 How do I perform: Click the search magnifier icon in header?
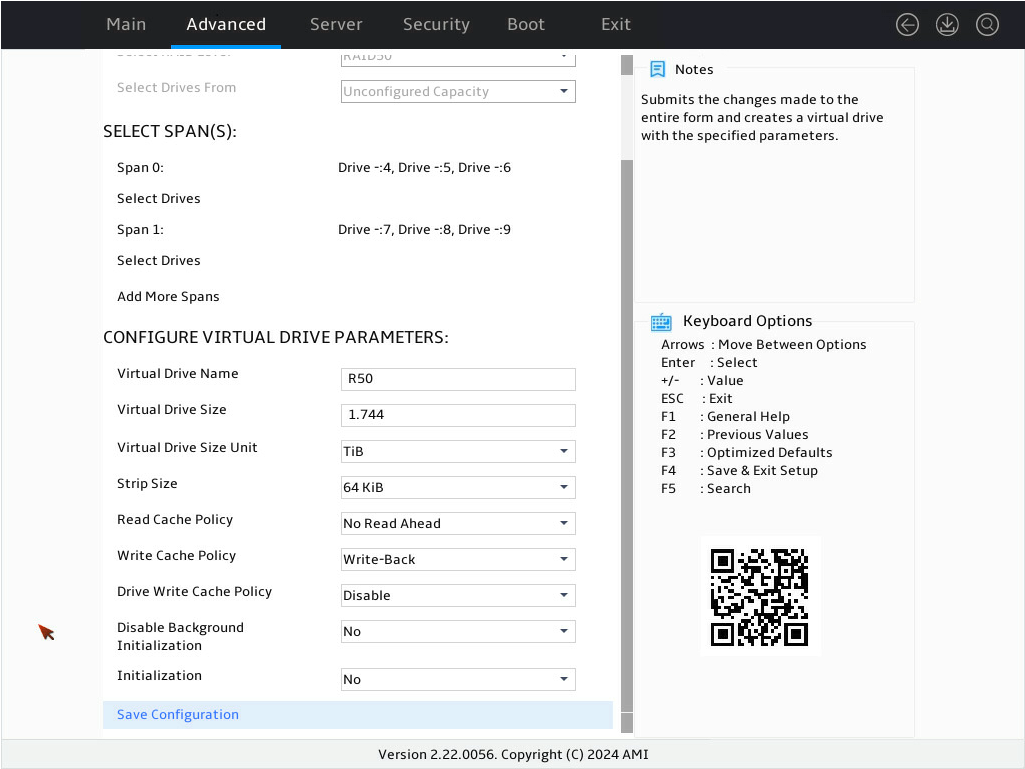(987, 25)
